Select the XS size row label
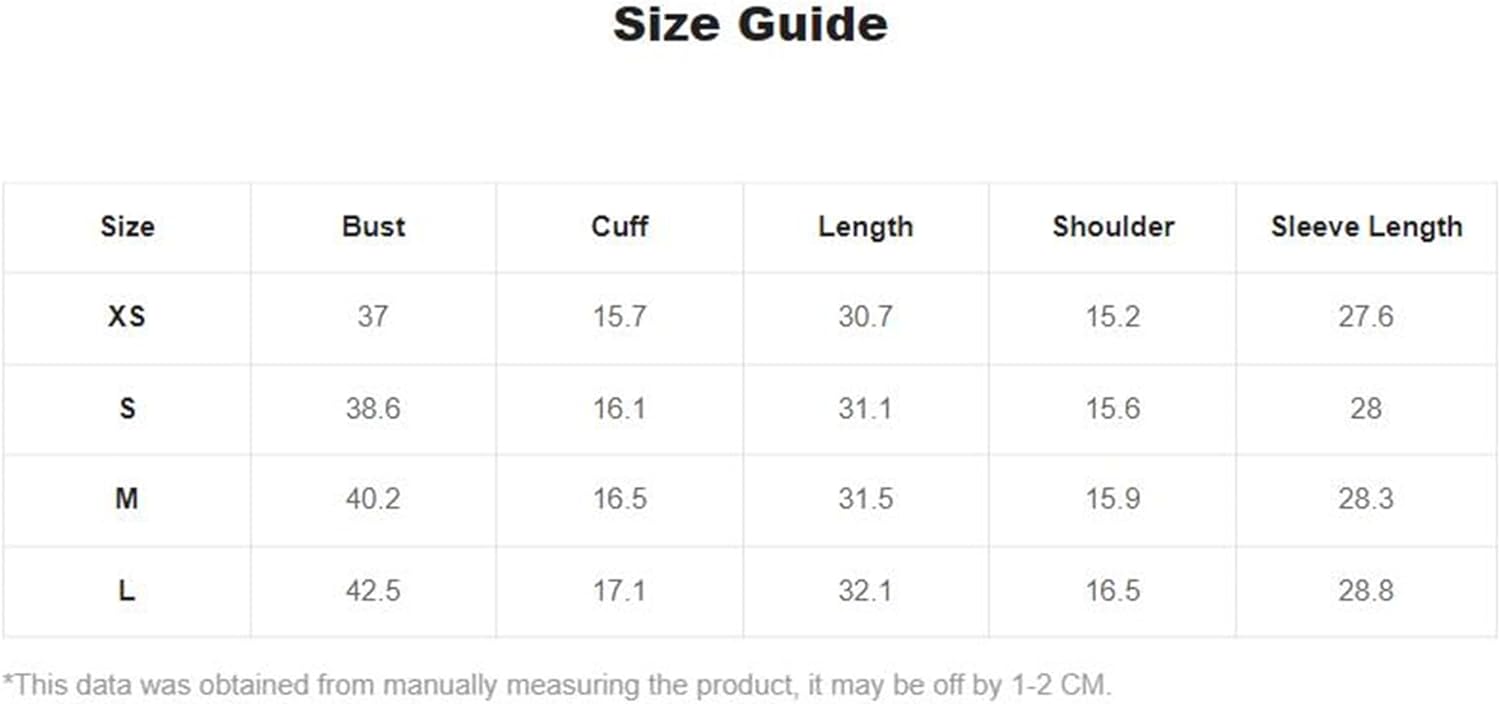 (127, 317)
